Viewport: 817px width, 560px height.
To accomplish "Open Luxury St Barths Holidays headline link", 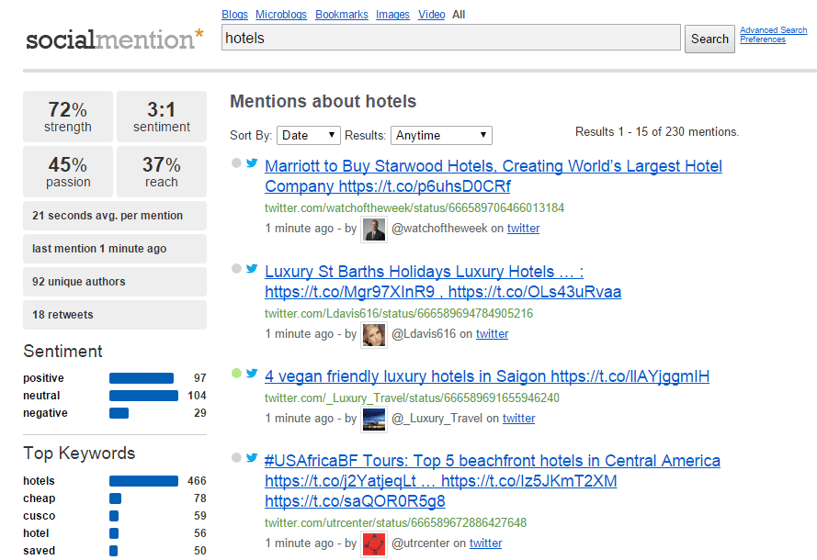I will 443,281.
